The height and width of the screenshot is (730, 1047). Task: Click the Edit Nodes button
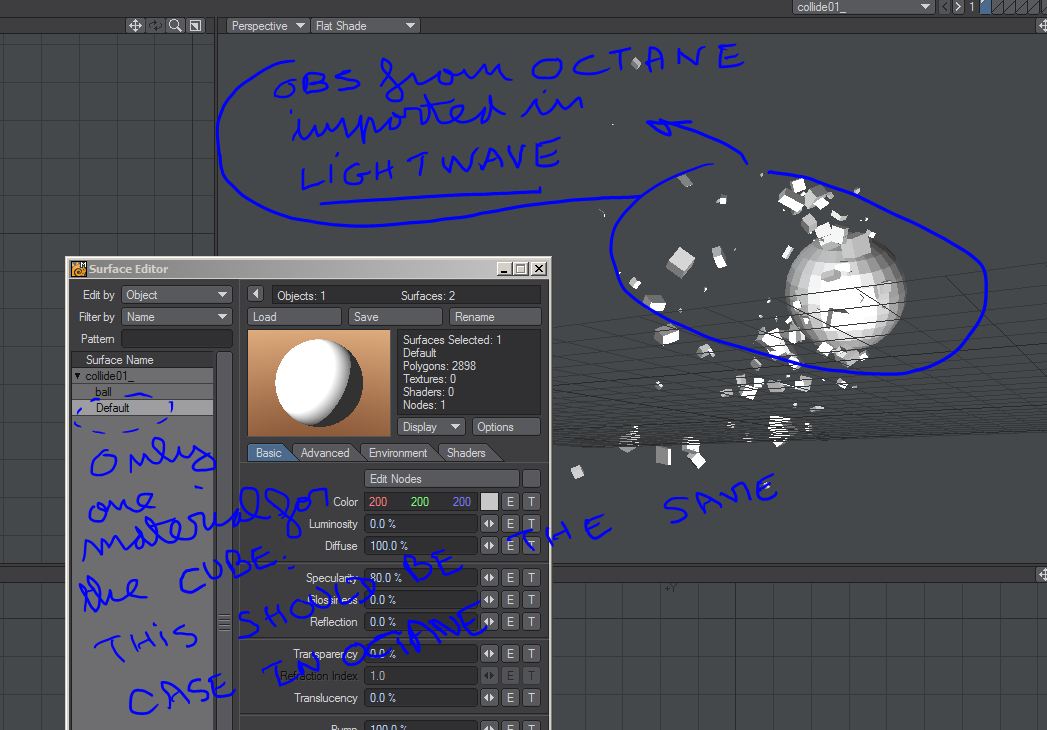click(441, 479)
